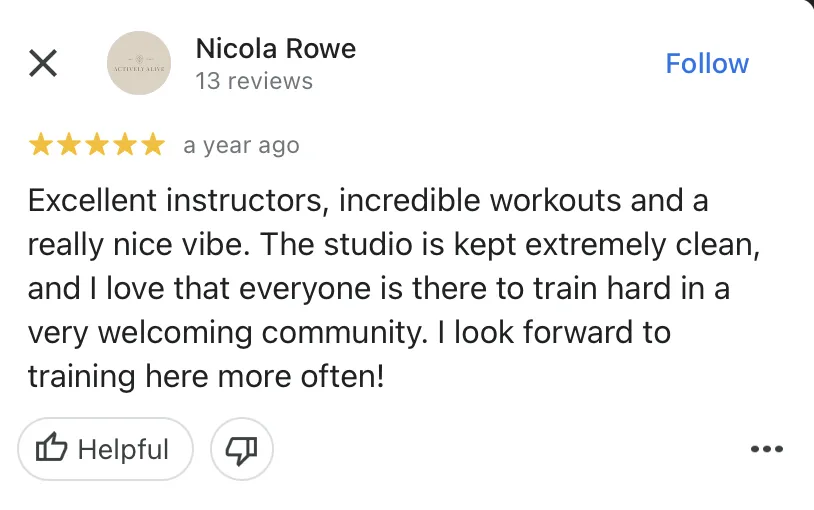Open Nicola Rowe's profile avatar
The width and height of the screenshot is (814, 510).
coord(139,63)
